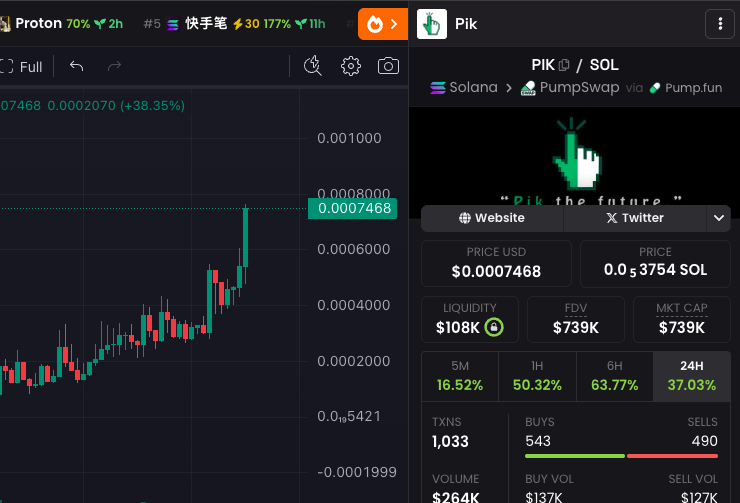The width and height of the screenshot is (740, 503).
Task: Open the Pump.fun link
Action: tap(686, 88)
